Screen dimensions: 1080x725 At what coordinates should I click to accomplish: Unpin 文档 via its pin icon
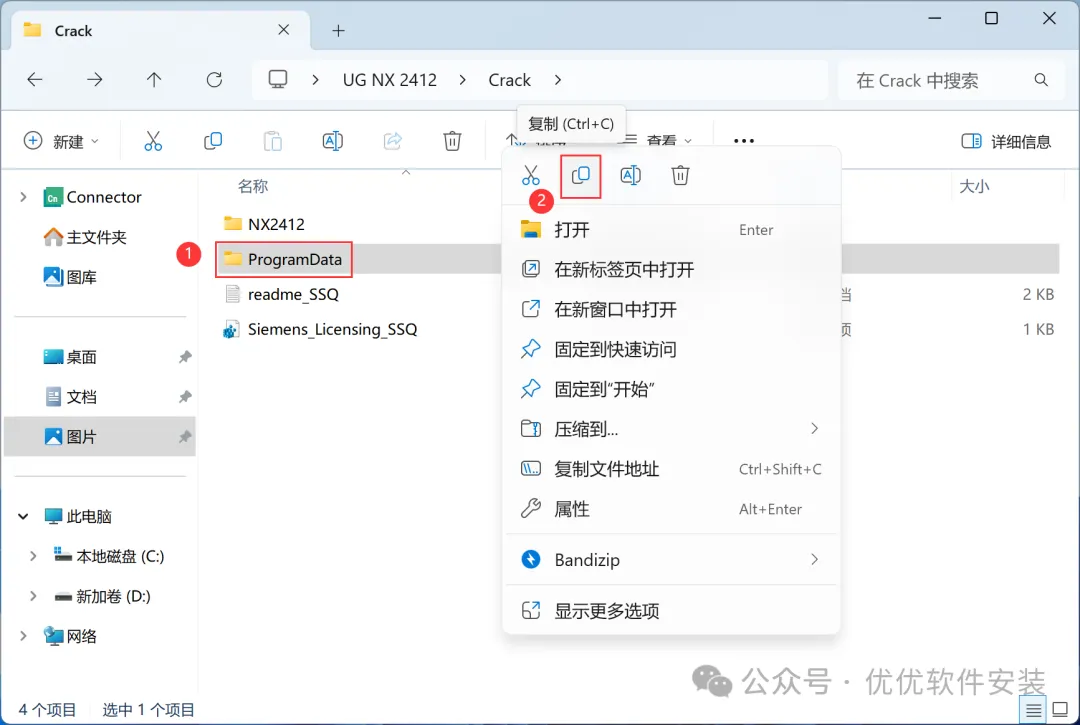point(185,397)
